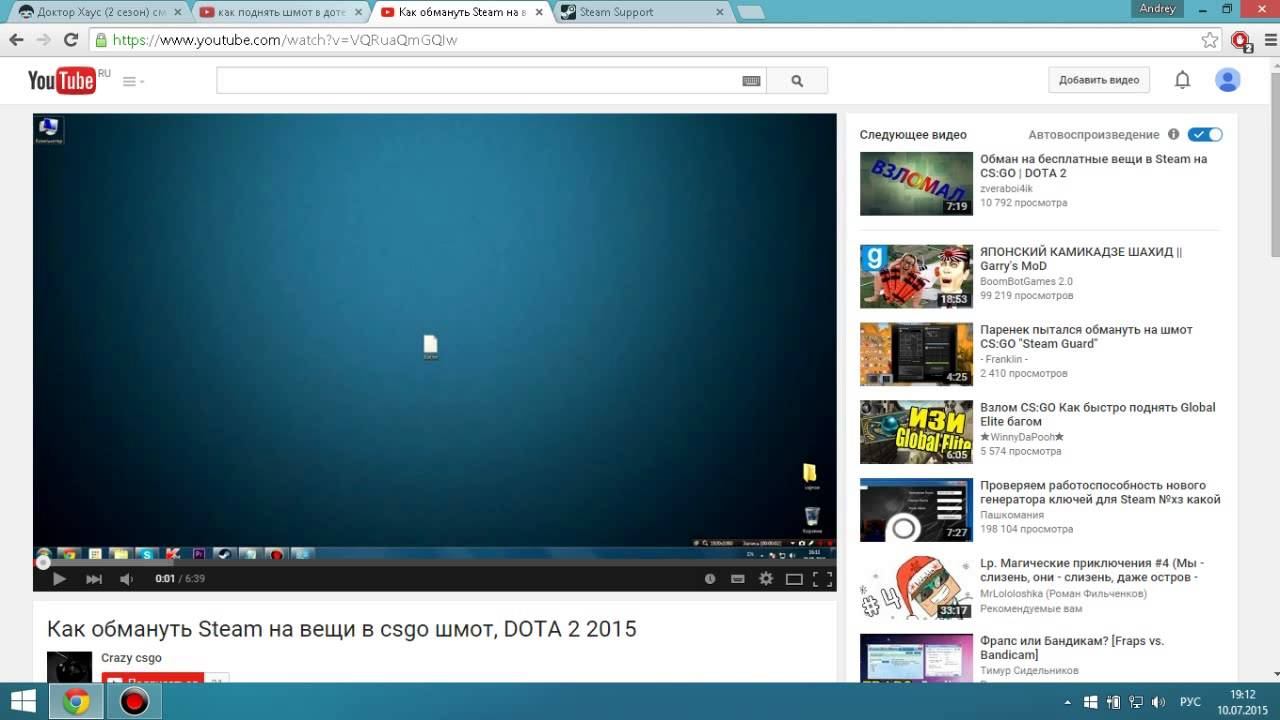Turn off the Автовоспроизведение switch
This screenshot has height=720, width=1280.
pyautogui.click(x=1205, y=134)
